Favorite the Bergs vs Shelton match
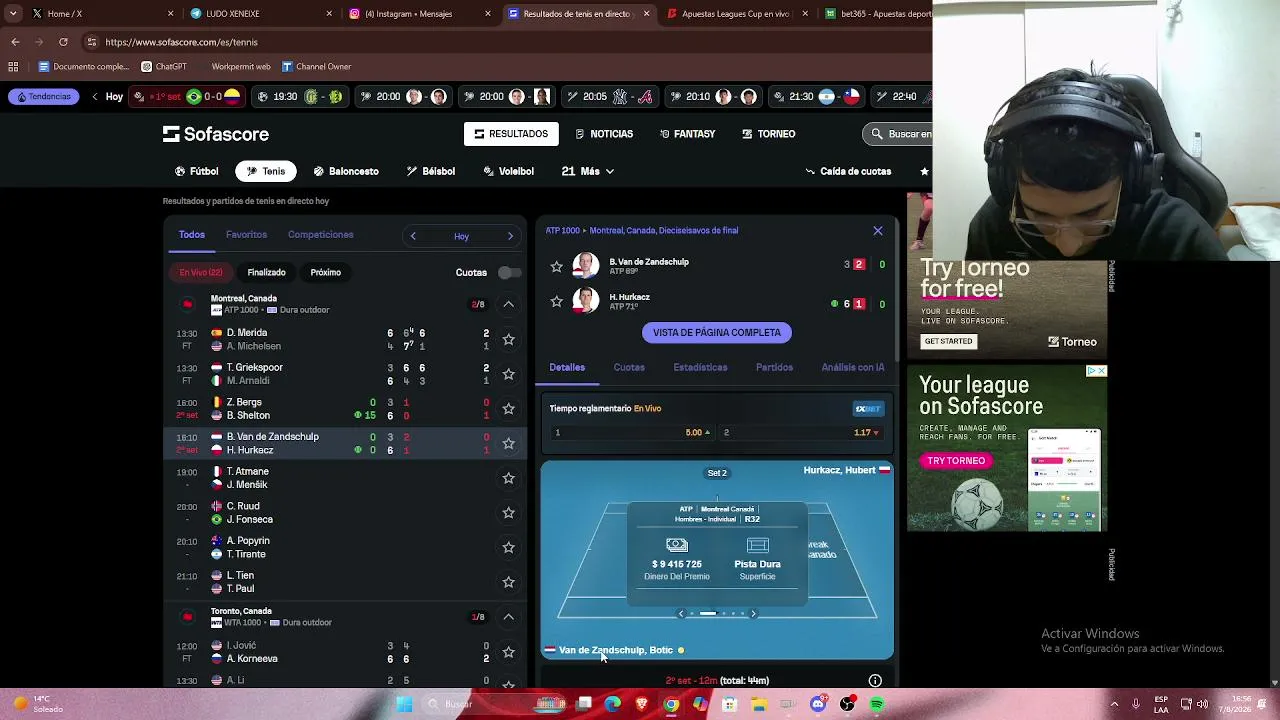 (508, 409)
